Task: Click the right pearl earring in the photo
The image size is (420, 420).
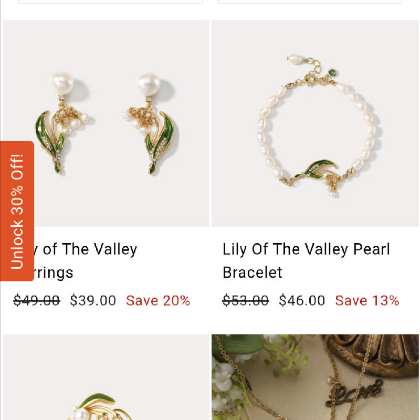Action: coord(149,123)
